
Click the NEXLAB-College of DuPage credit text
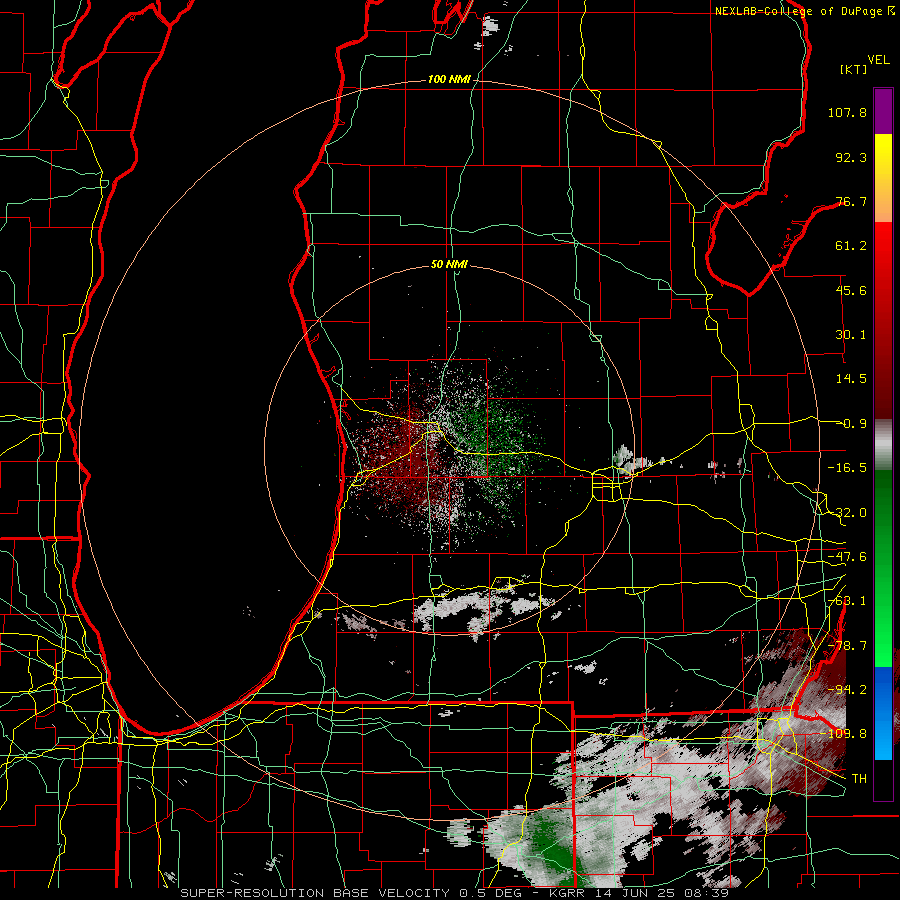tap(800, 11)
